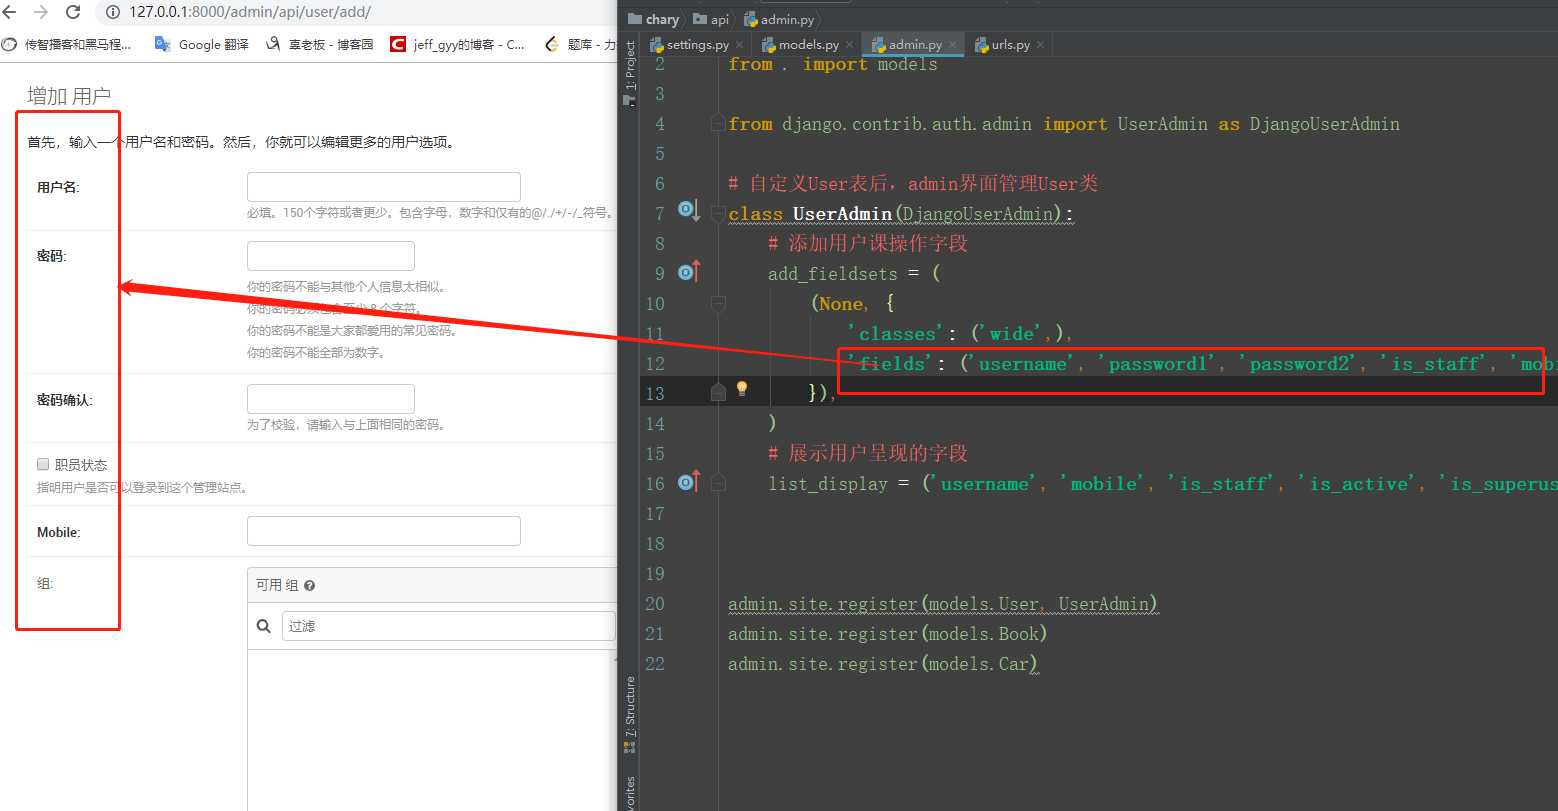Click the admin.site.register(models.Car) line
Image resolution: width=1558 pixels, height=811 pixels.
(883, 664)
